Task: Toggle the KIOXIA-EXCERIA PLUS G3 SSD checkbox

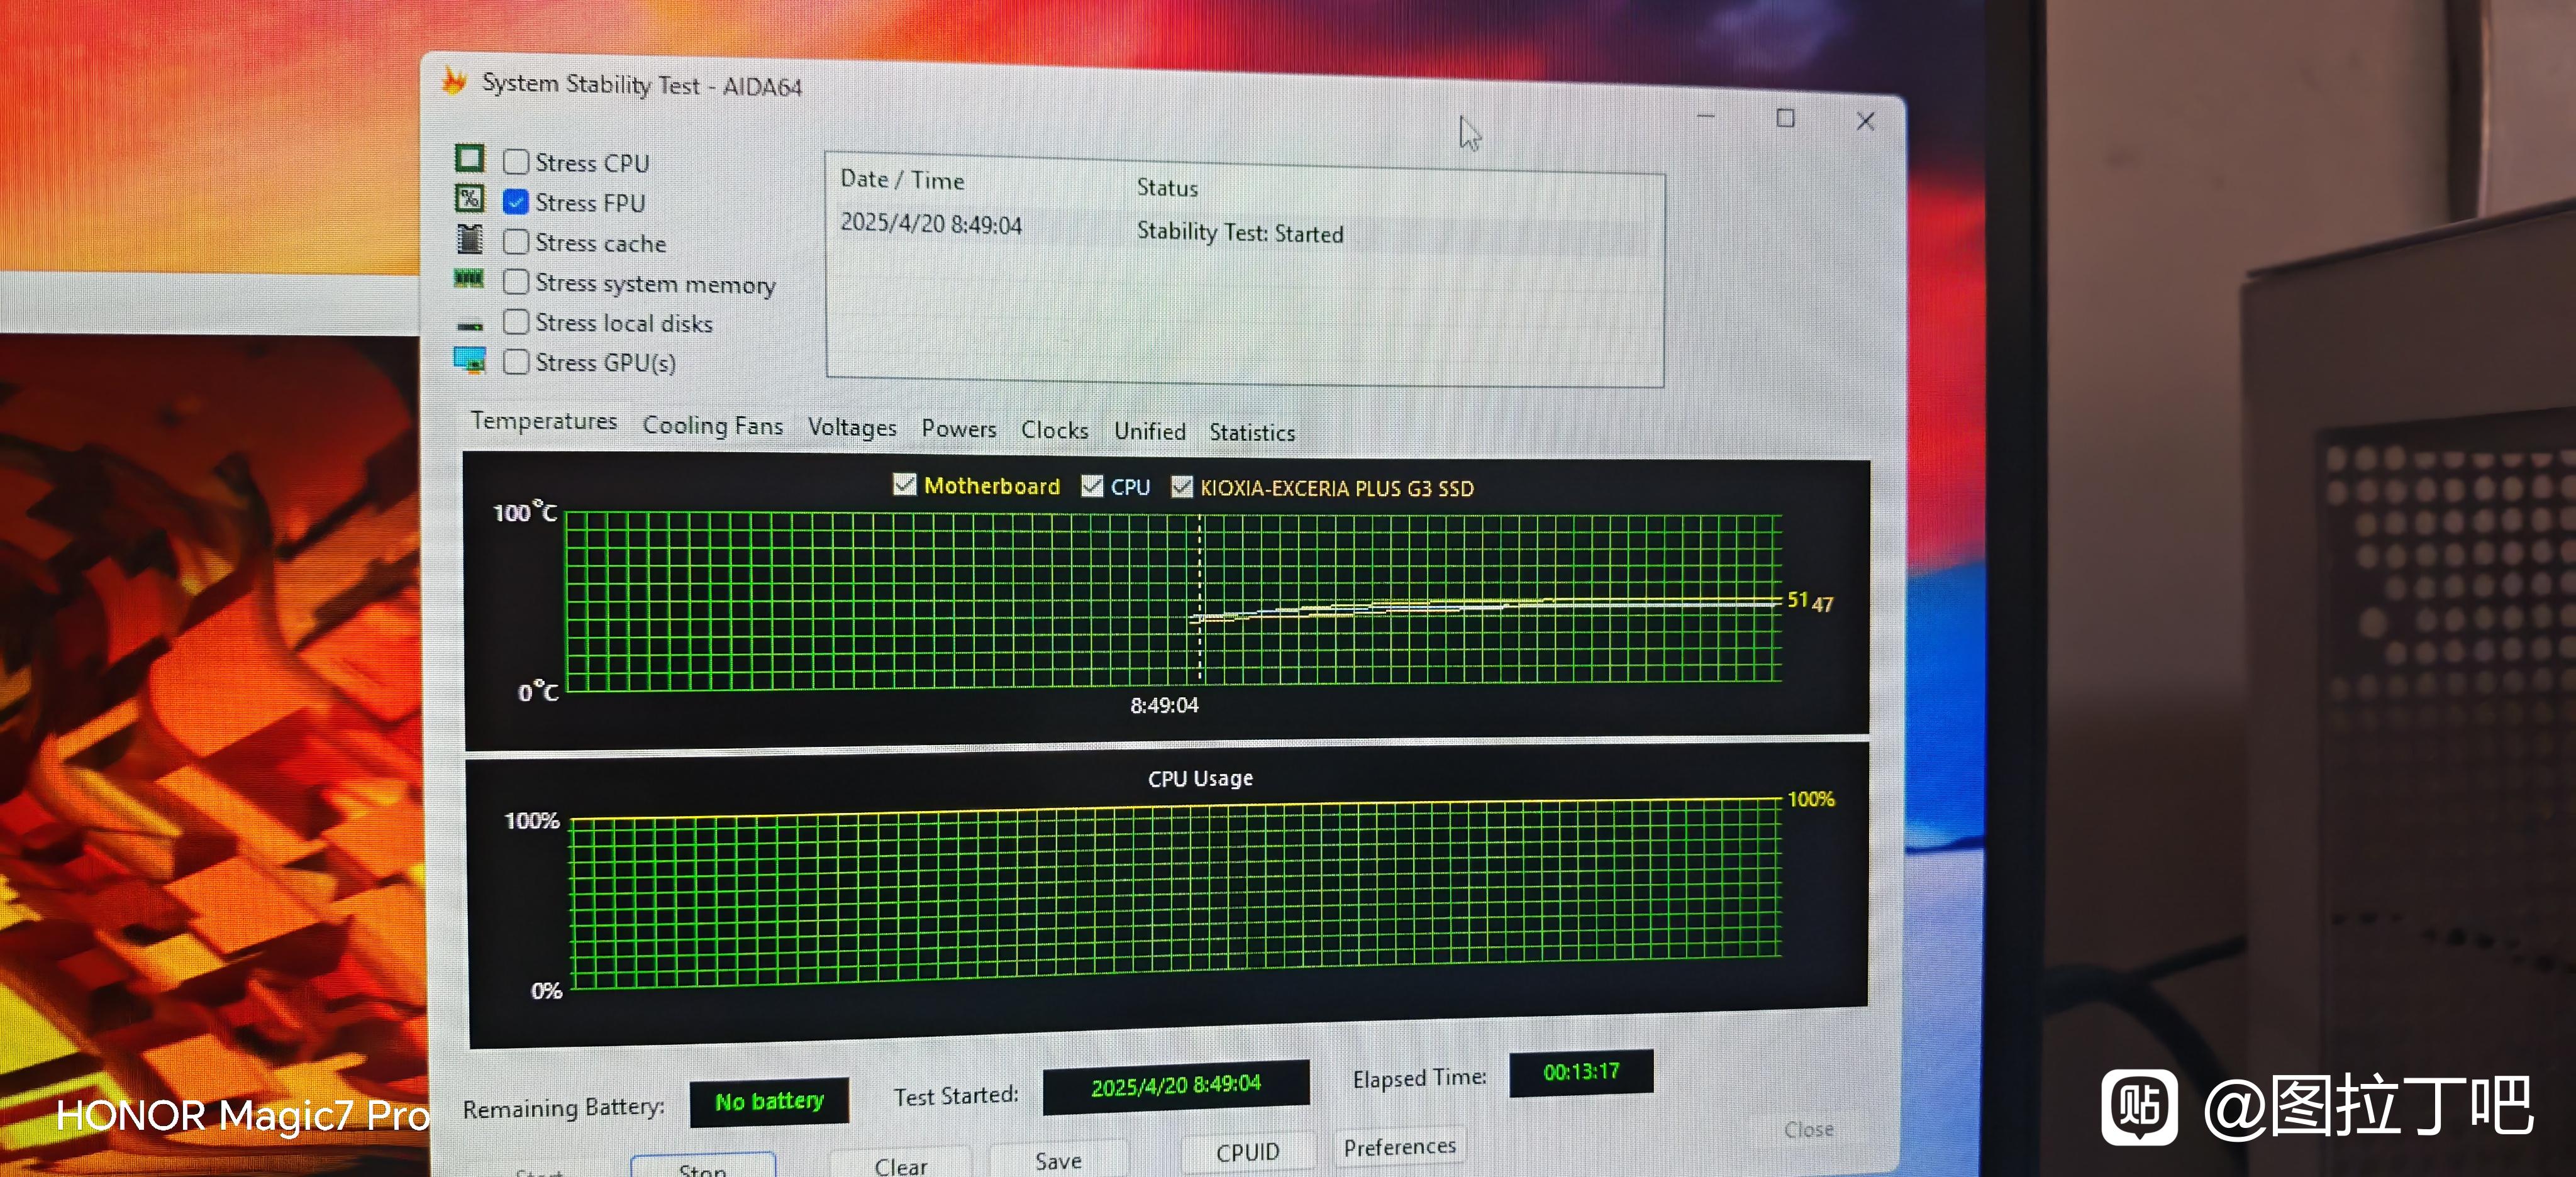Action: 1182,487
